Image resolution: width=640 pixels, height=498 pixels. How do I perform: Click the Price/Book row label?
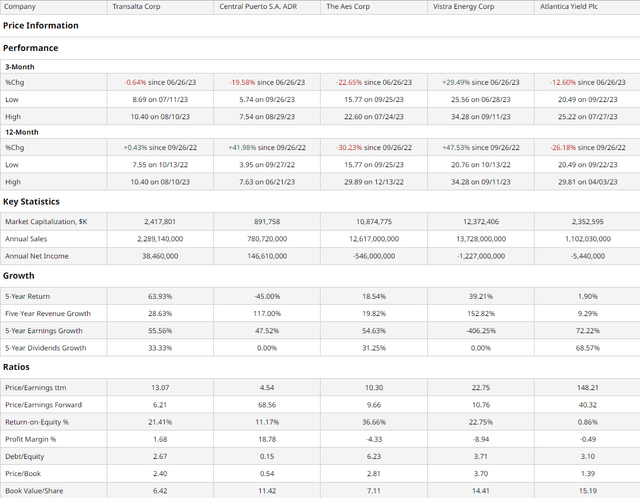(x=23, y=474)
